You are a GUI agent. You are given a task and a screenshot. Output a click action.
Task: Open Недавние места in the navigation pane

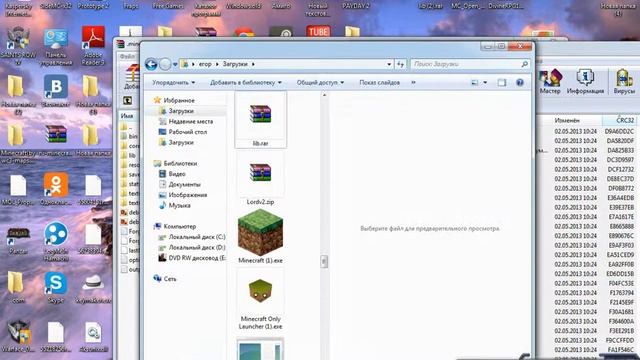191,121
